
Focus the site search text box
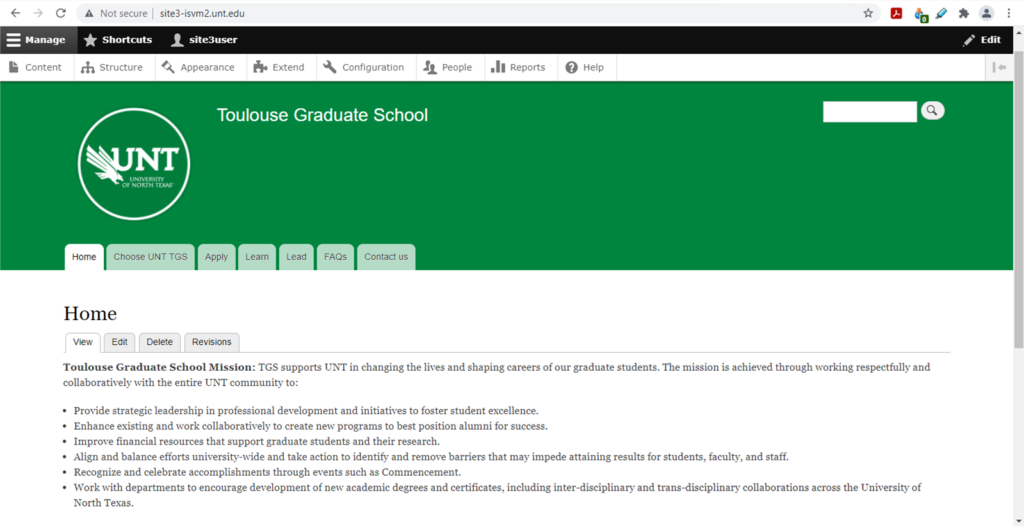click(870, 112)
